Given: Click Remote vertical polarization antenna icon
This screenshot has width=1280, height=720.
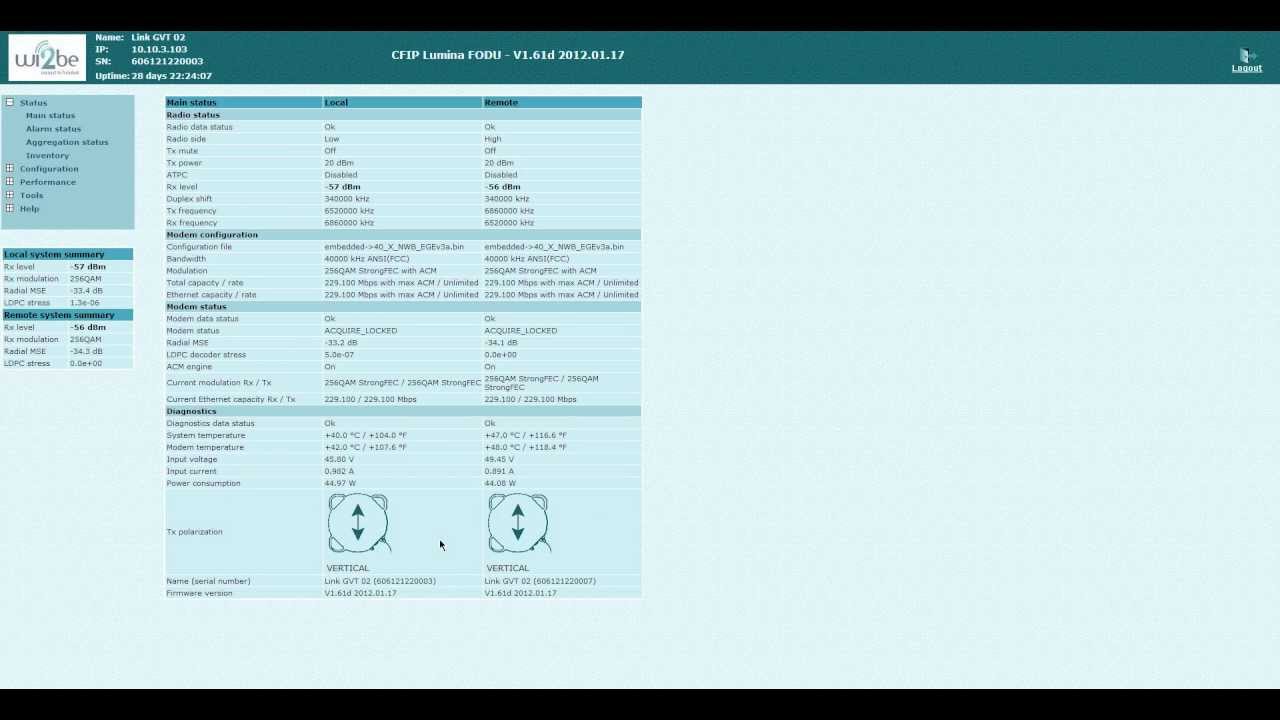Looking at the screenshot, I should tap(518, 523).
